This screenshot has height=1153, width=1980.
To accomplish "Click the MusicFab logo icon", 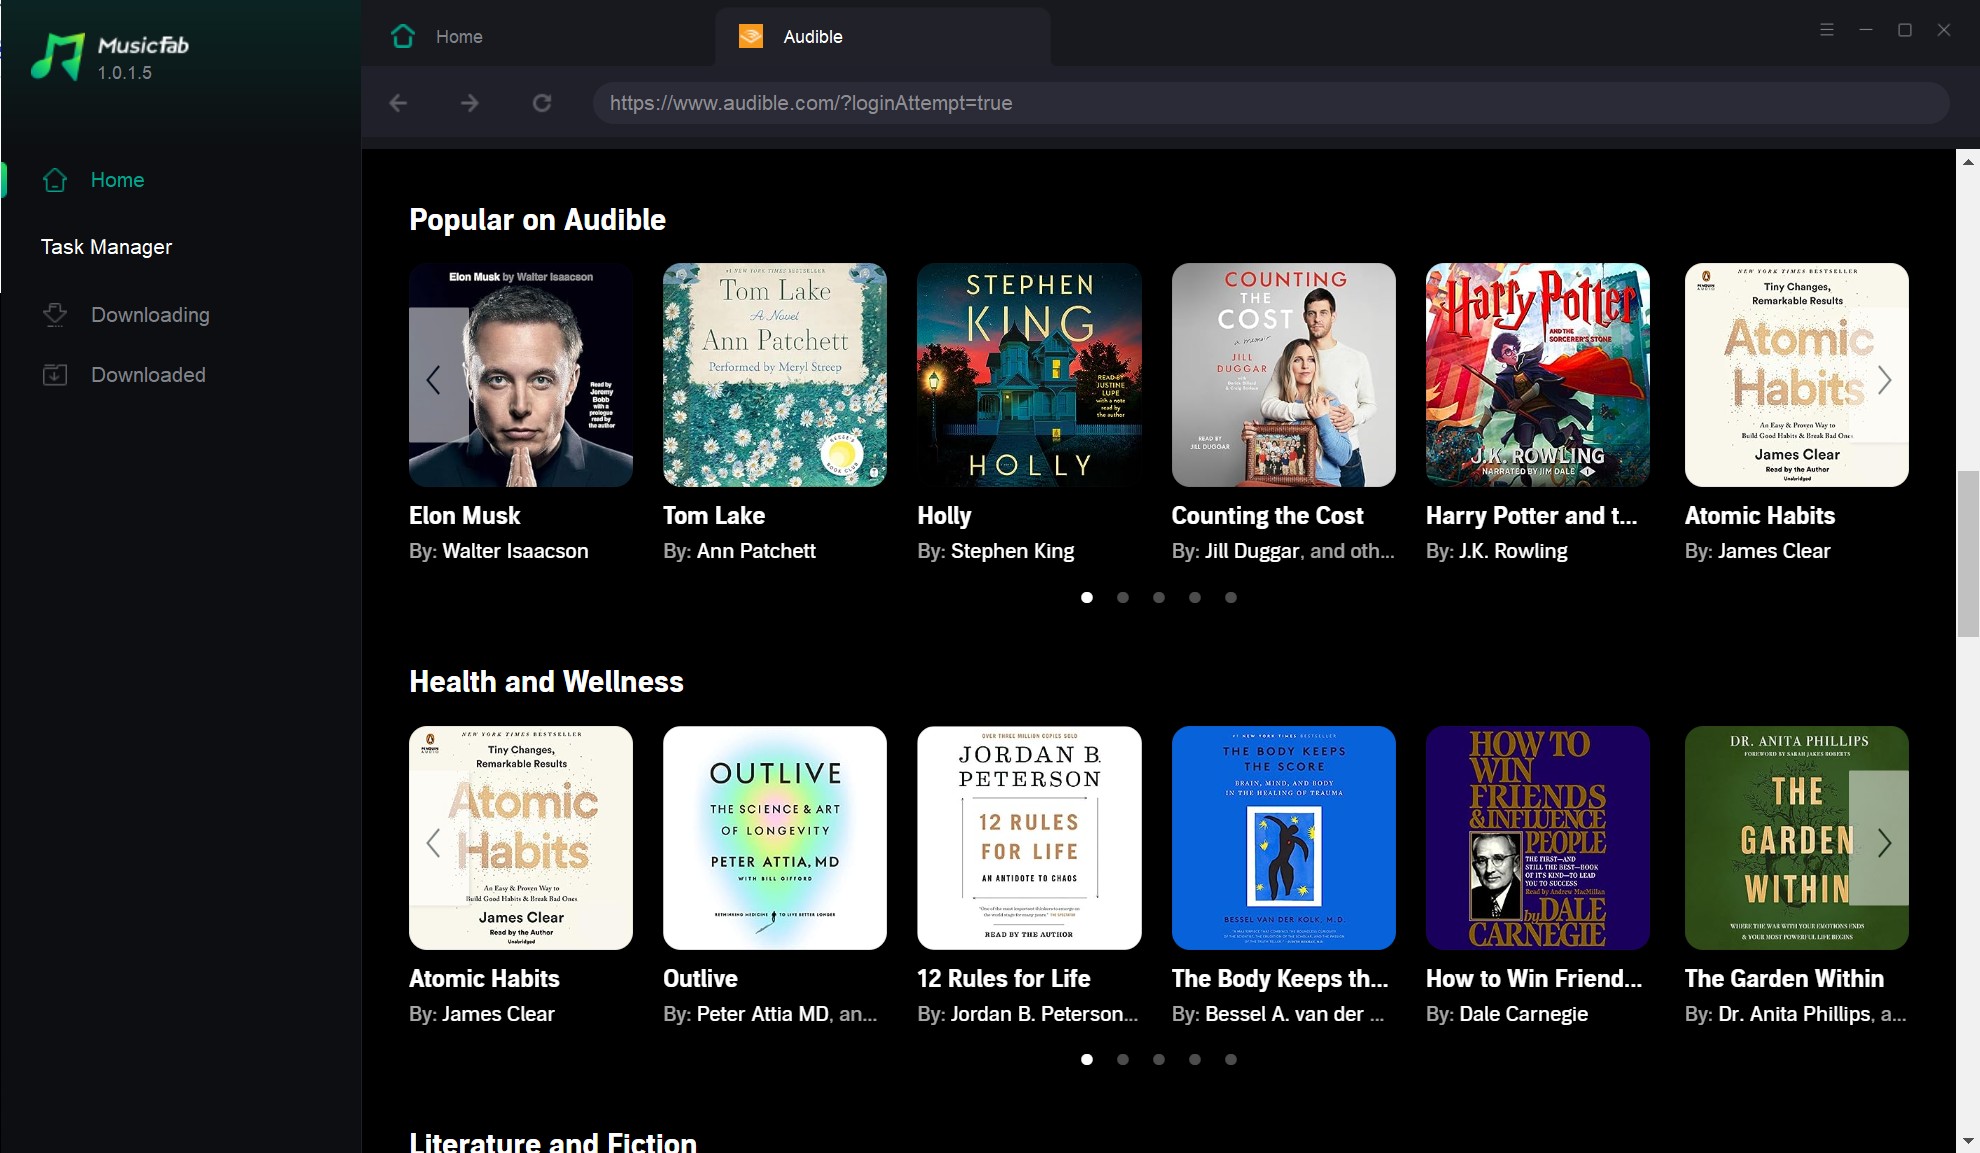I will (x=57, y=56).
